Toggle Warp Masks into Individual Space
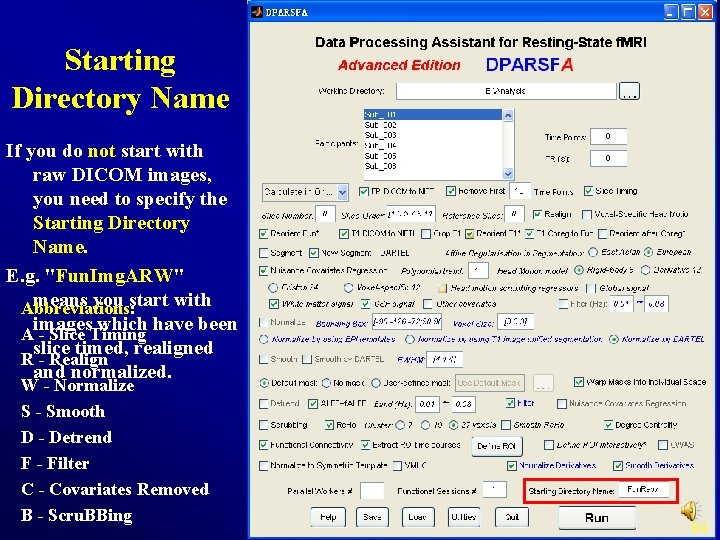This screenshot has height=540, width=720. click(x=579, y=382)
